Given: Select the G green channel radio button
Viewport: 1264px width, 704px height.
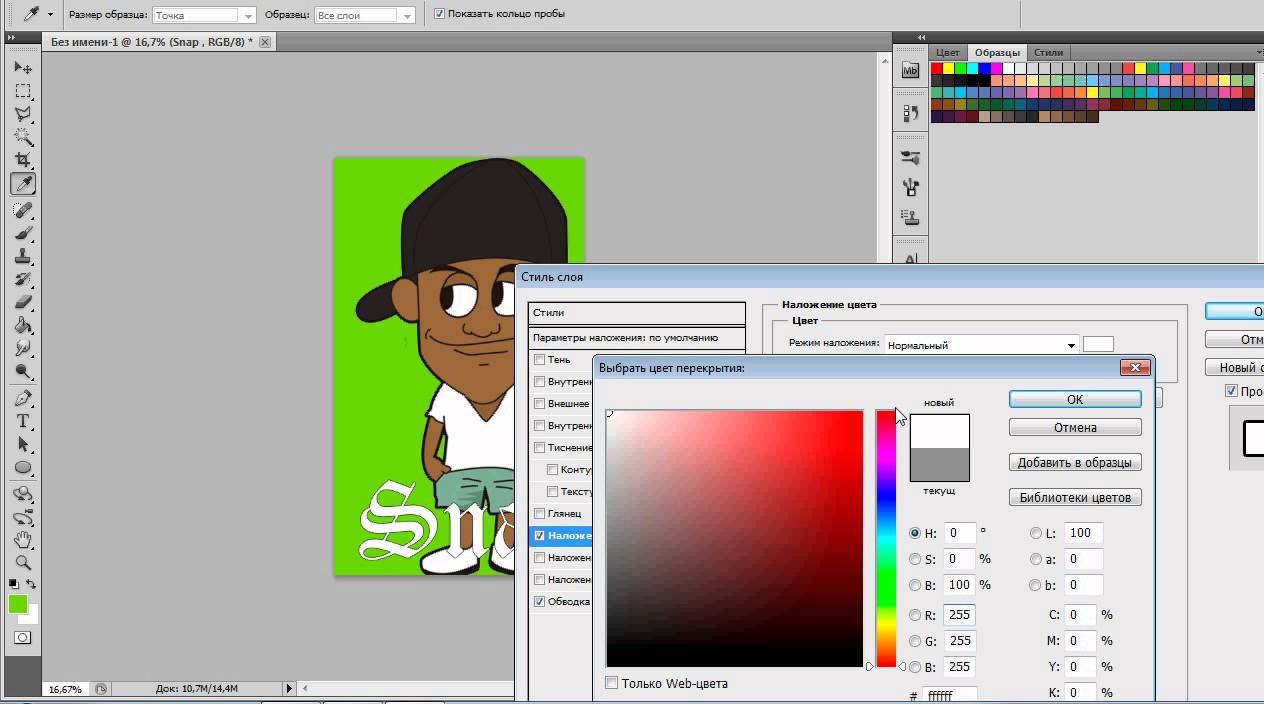Looking at the screenshot, I should click(x=915, y=641).
